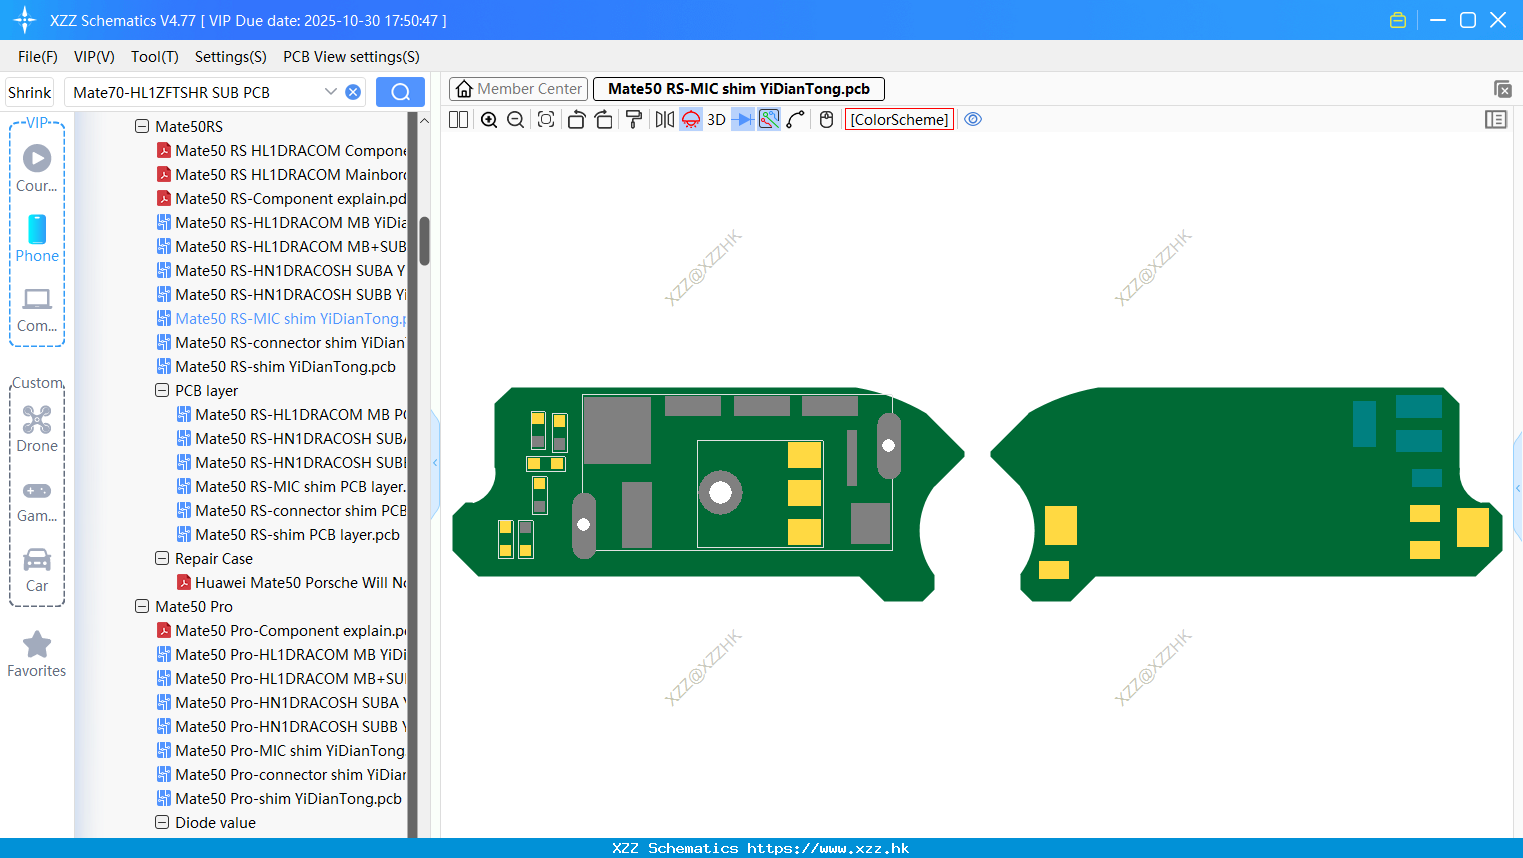Collapse the Repair Case node

[162, 559]
